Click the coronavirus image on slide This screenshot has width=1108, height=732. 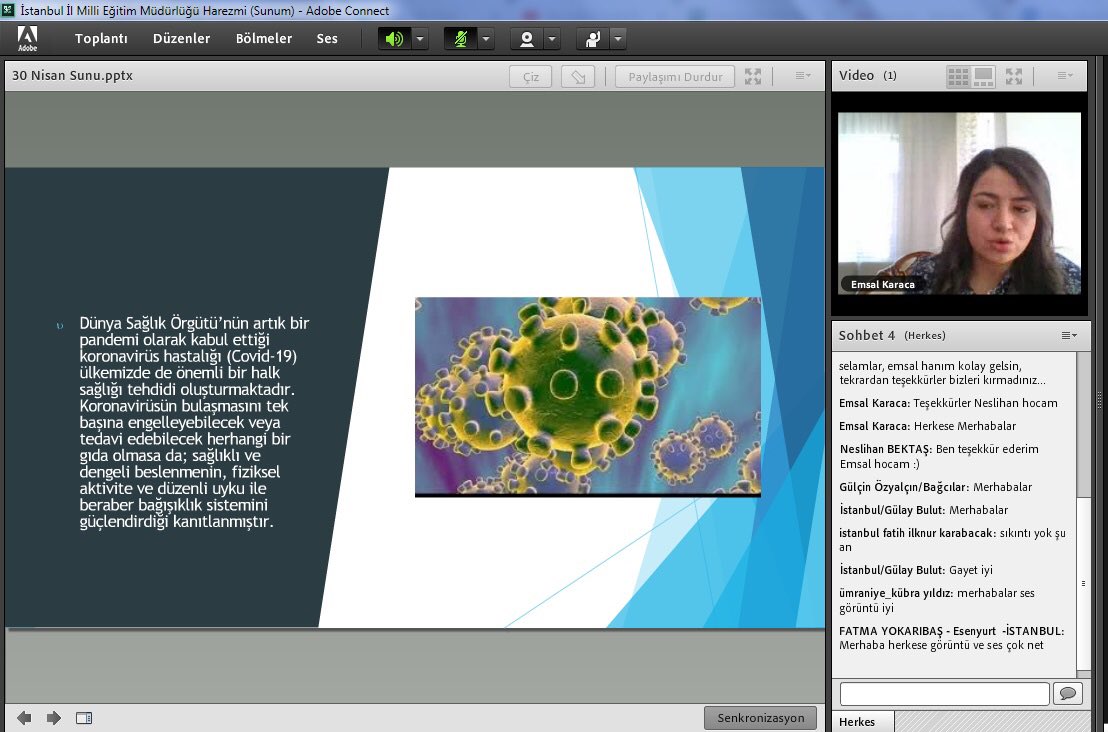(x=588, y=396)
